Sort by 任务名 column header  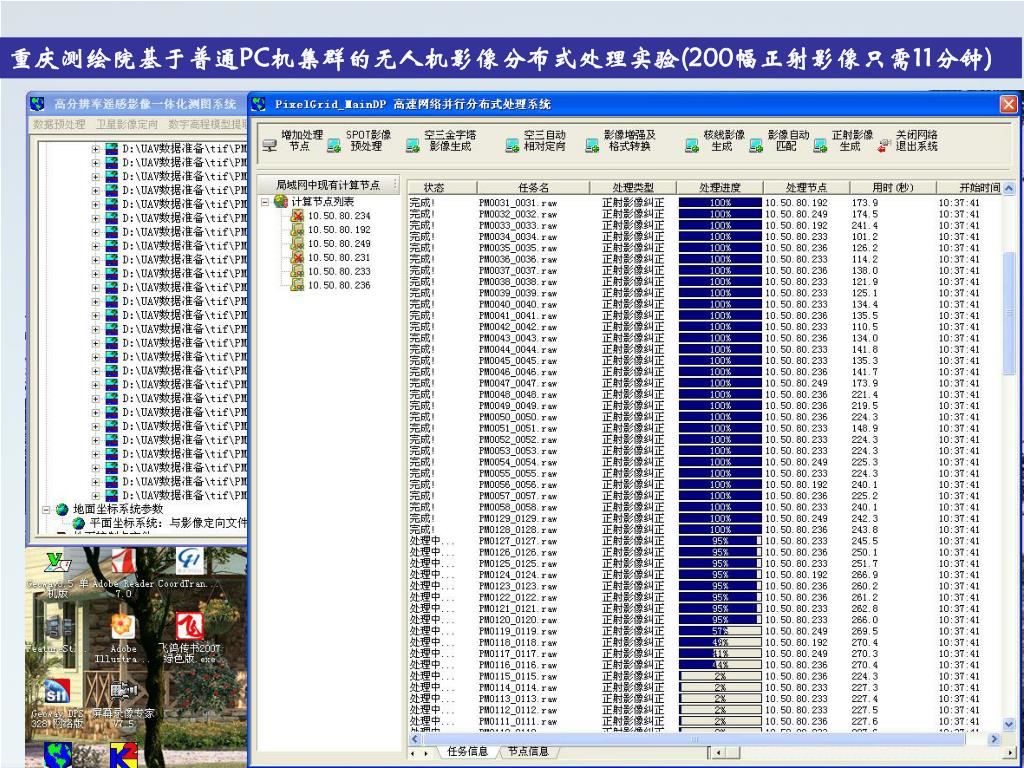534,187
